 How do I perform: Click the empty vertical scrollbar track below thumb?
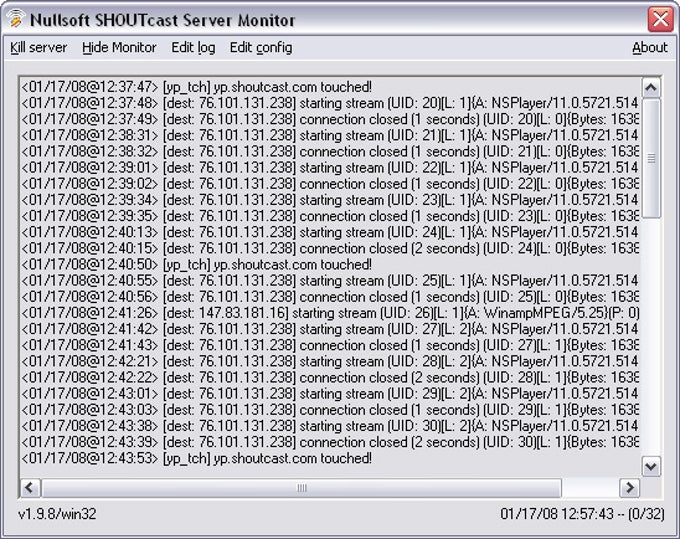coord(651,337)
